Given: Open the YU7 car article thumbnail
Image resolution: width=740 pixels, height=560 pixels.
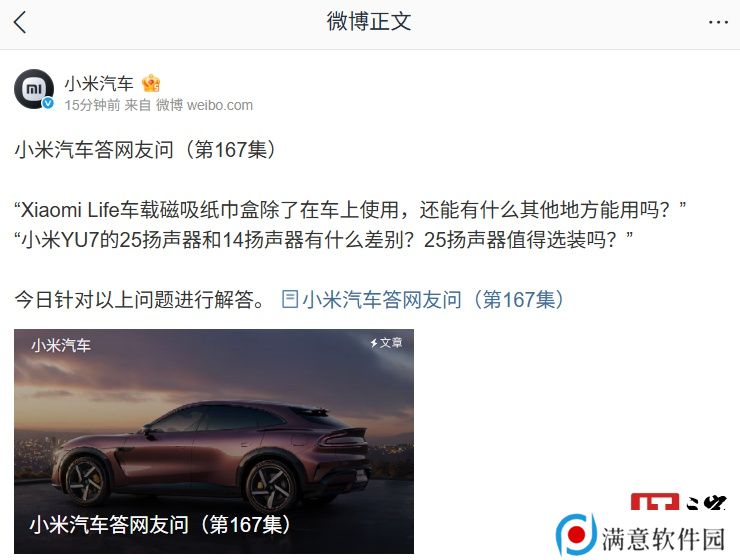Looking at the screenshot, I should (x=214, y=441).
